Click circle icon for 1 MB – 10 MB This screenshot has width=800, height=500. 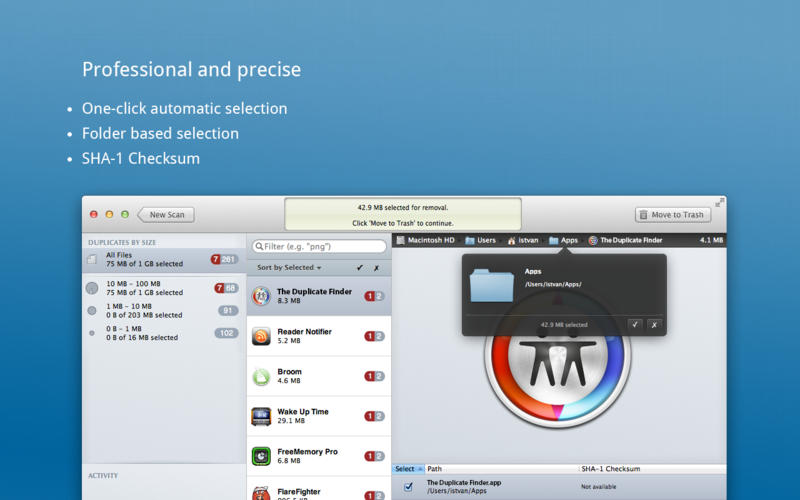92,310
